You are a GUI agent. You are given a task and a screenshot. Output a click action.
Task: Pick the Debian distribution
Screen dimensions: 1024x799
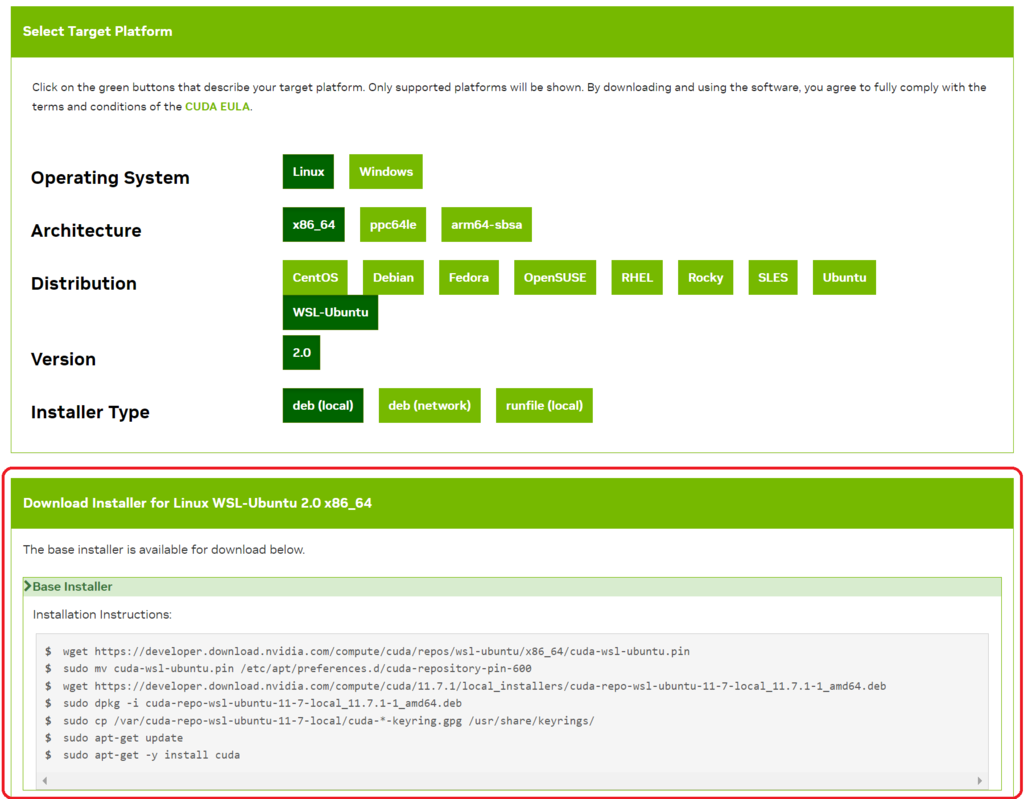393,278
